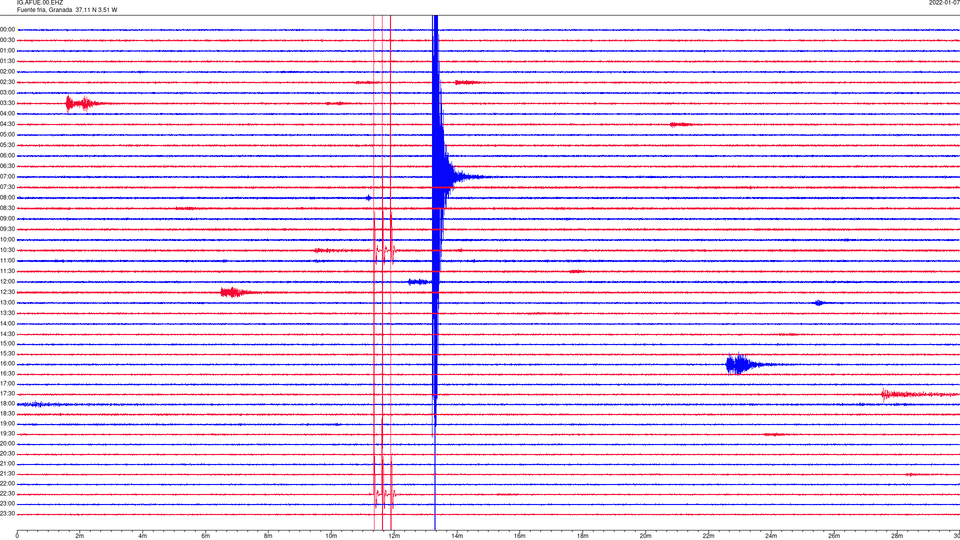The width and height of the screenshot is (960, 540).
Task: Select the 03:30 time label
Action: 7,103
